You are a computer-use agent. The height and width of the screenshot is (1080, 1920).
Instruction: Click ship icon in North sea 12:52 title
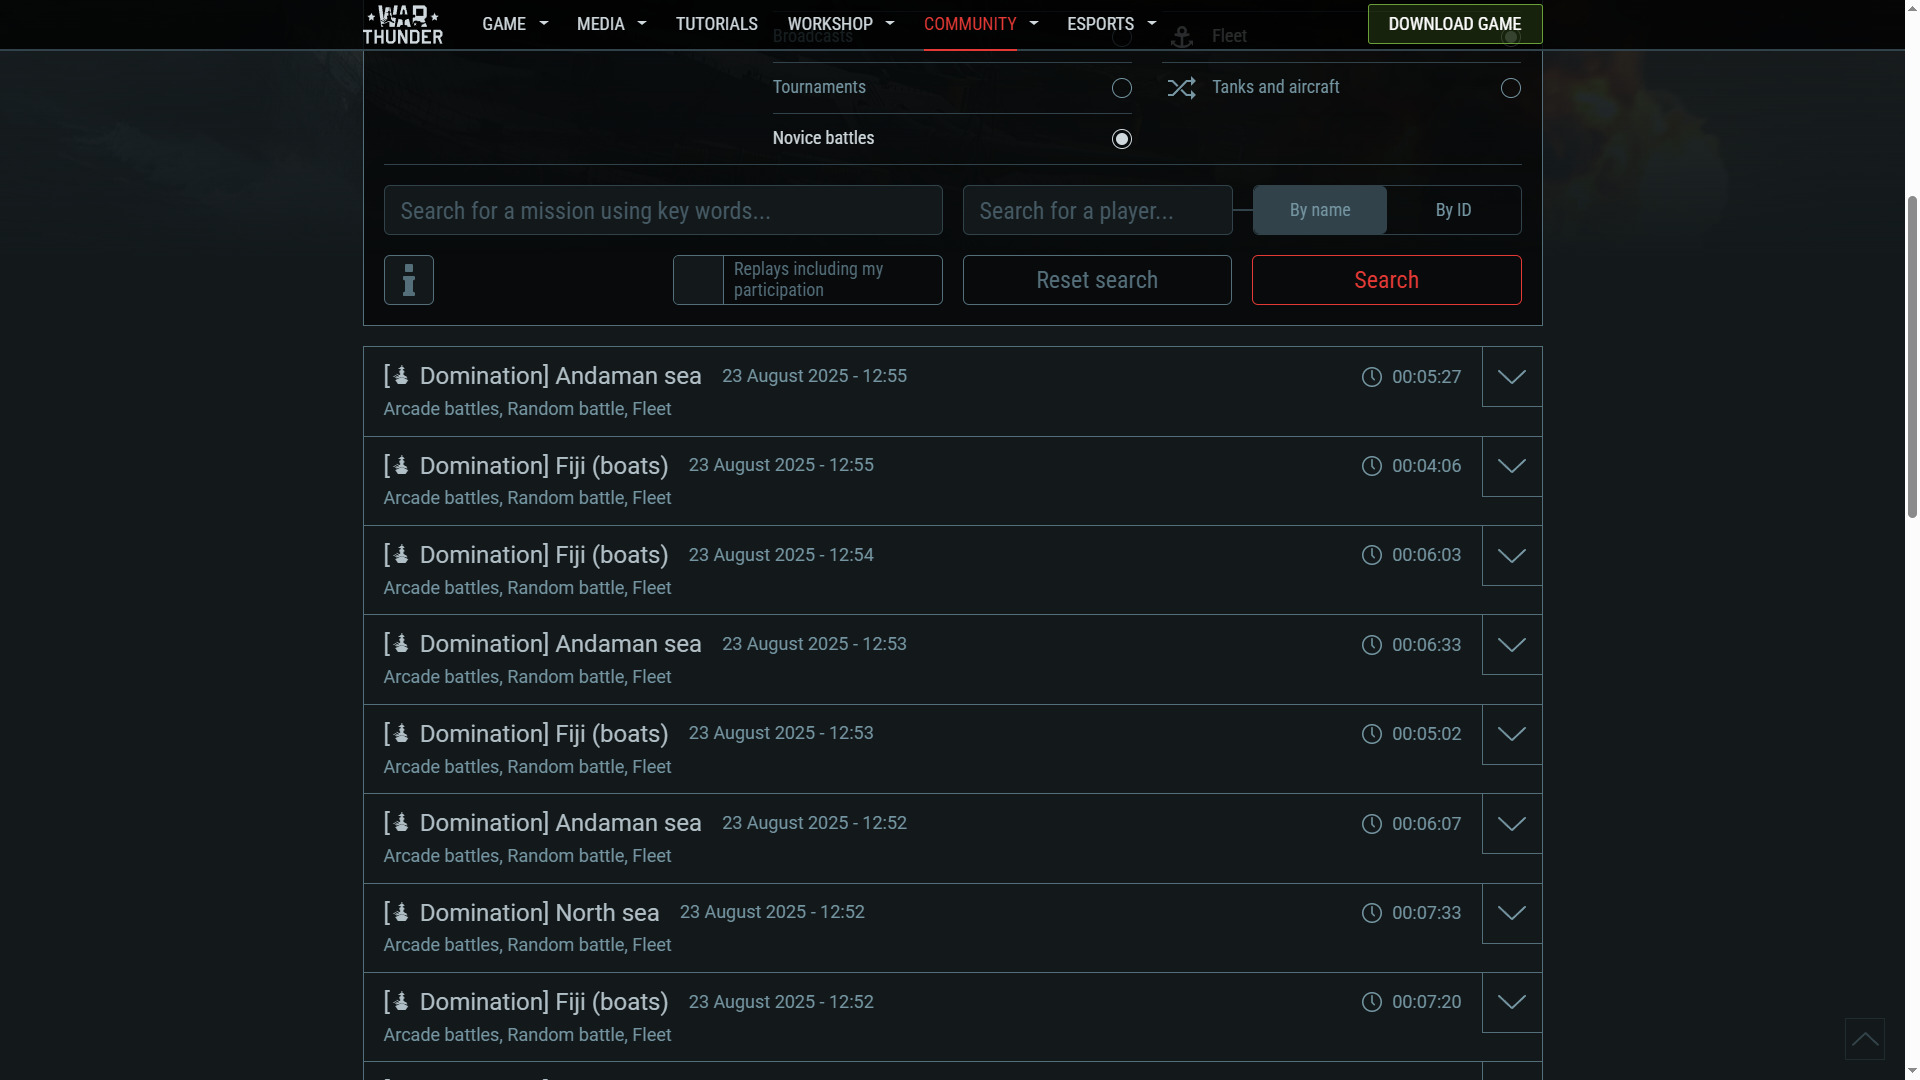click(400, 912)
